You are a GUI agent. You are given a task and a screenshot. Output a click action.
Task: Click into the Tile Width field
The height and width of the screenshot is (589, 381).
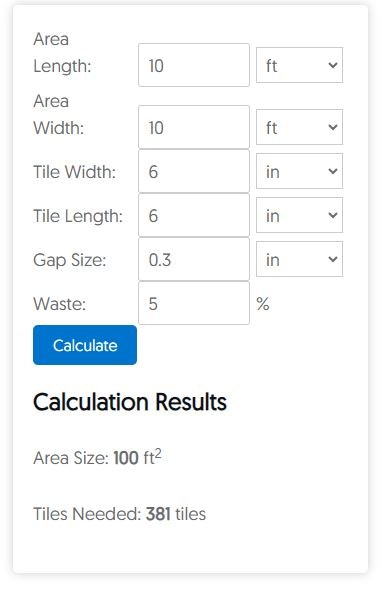194,171
